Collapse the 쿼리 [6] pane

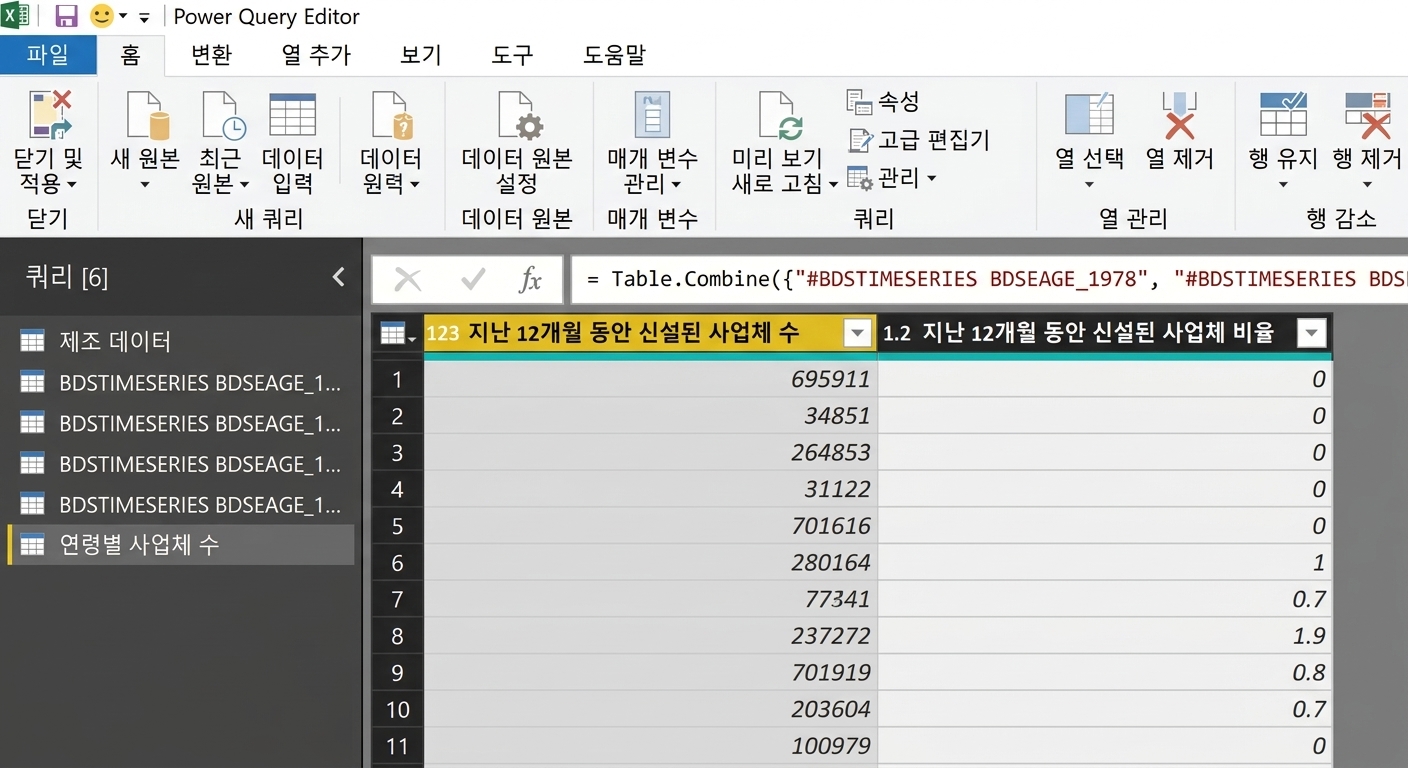coord(338,277)
